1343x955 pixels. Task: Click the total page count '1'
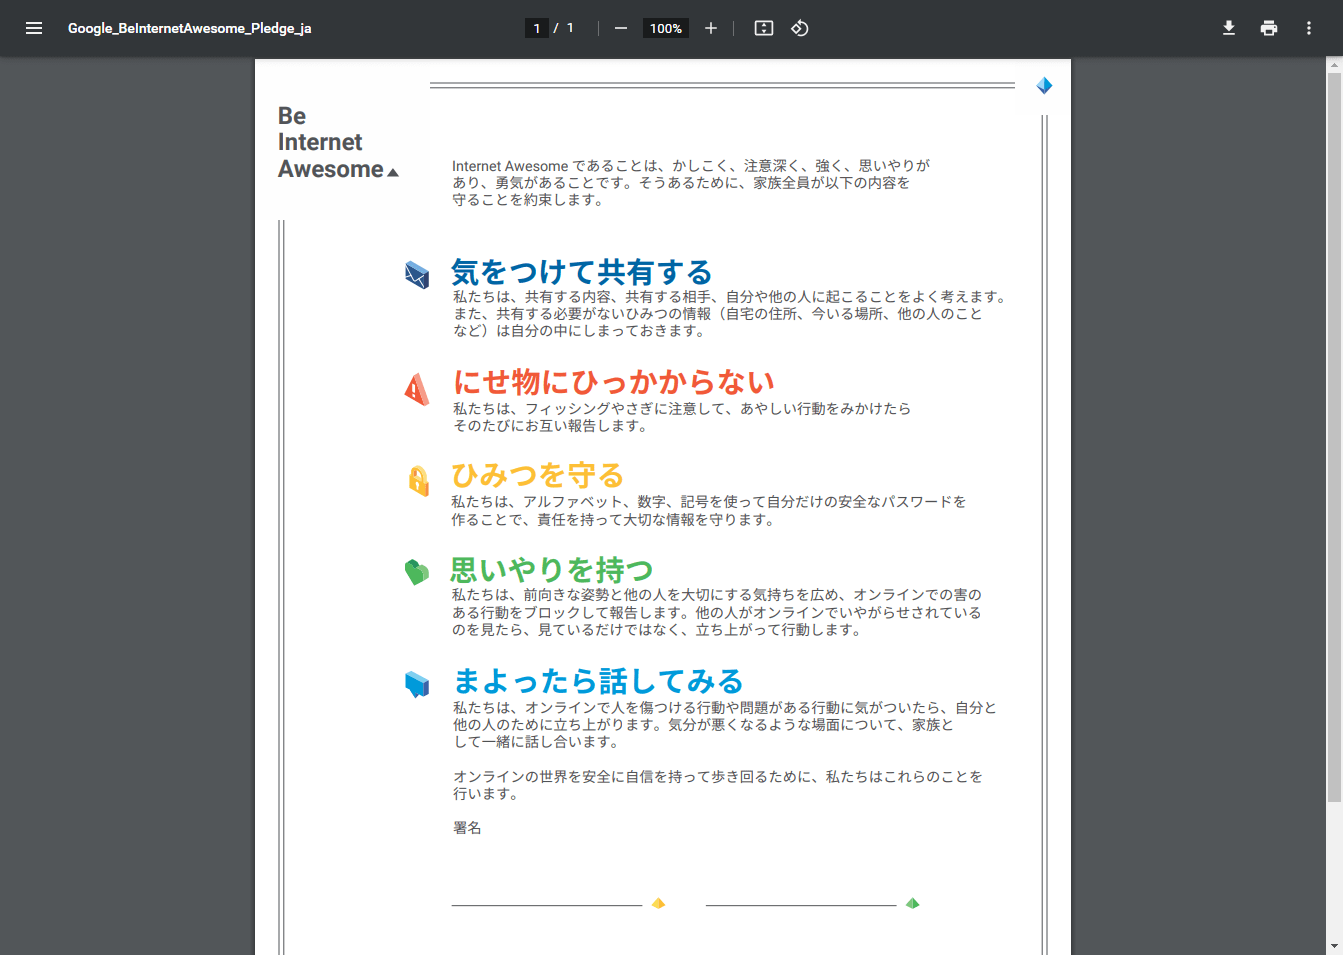[570, 28]
